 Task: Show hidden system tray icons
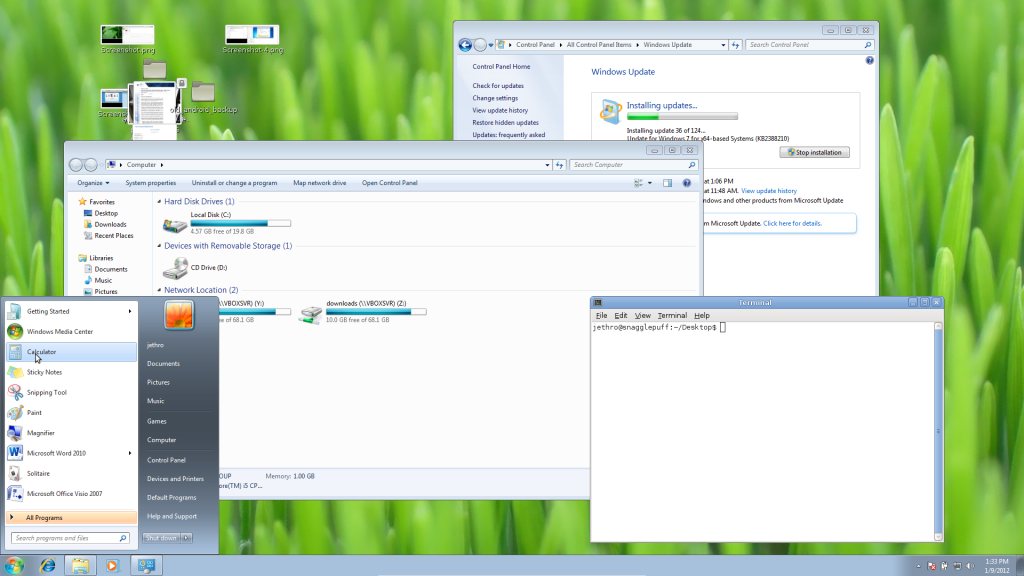918,566
